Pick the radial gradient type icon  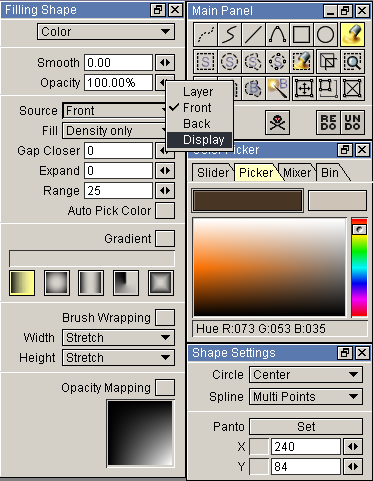click(57, 283)
